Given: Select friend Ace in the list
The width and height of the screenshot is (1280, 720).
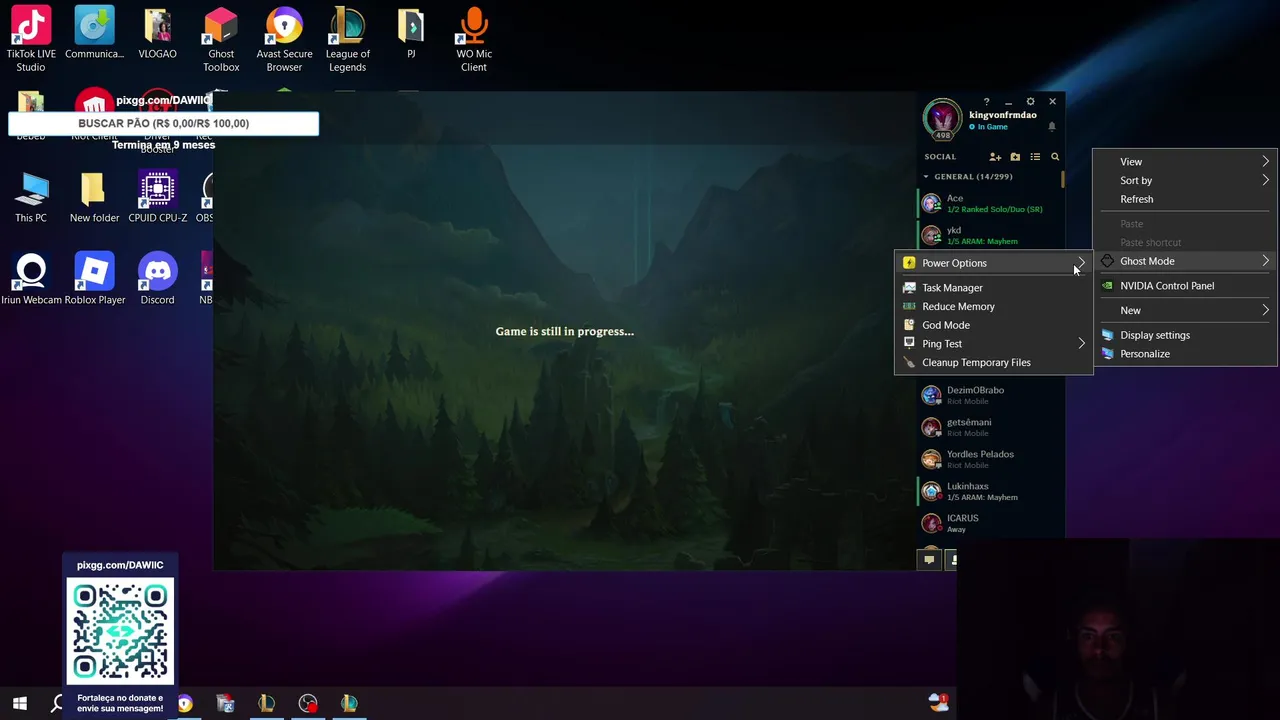Looking at the screenshot, I should (x=989, y=203).
